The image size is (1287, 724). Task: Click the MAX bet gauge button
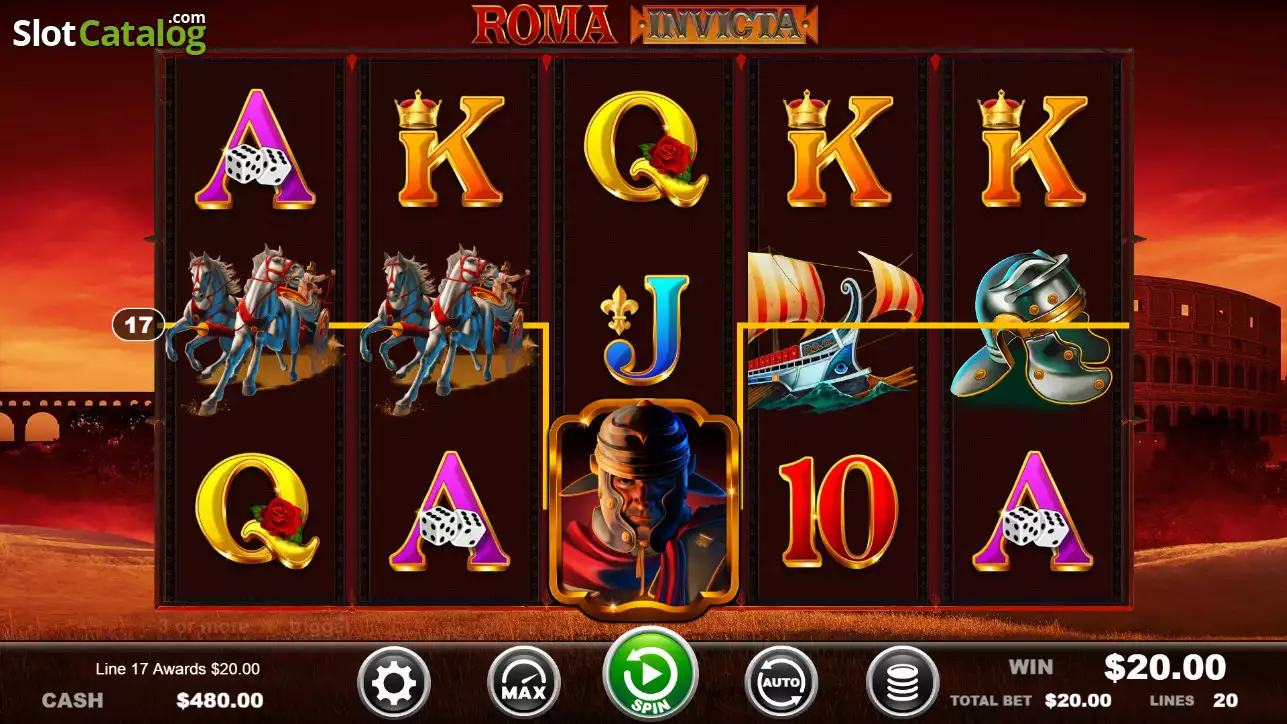pyautogui.click(x=523, y=684)
